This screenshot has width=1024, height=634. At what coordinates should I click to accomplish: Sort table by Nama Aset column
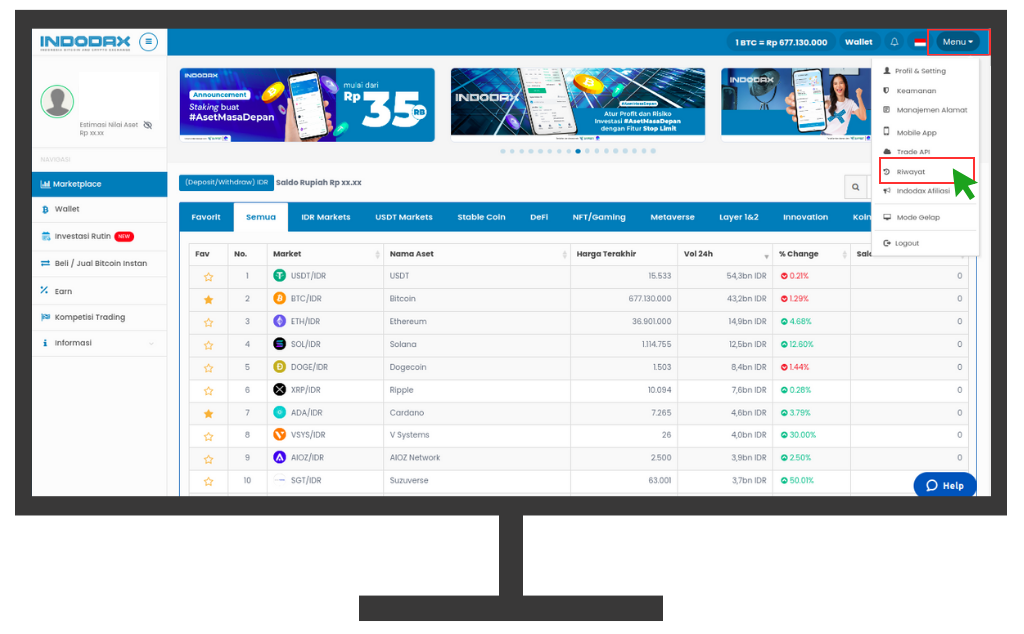coord(477,254)
